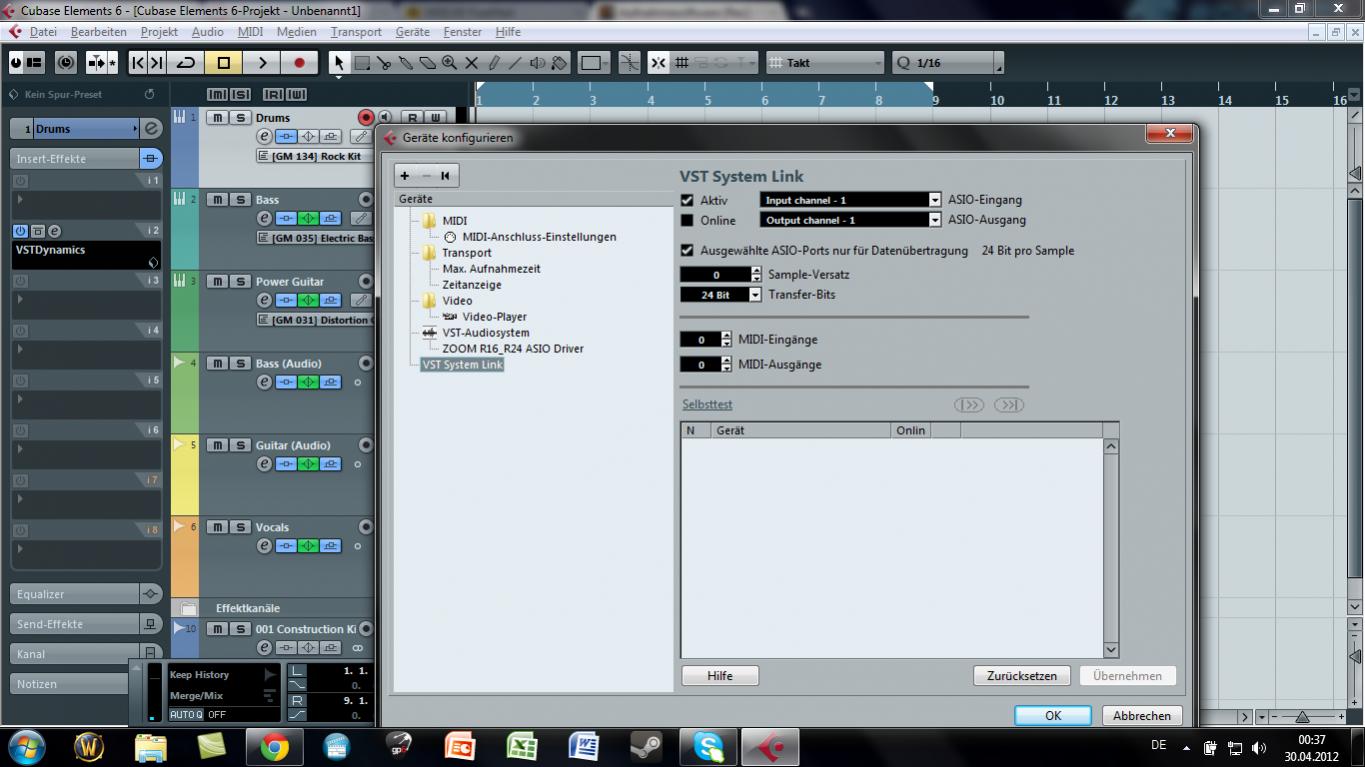This screenshot has width=1365, height=767.
Task: Click the Selbsttest link
Action: pos(707,405)
